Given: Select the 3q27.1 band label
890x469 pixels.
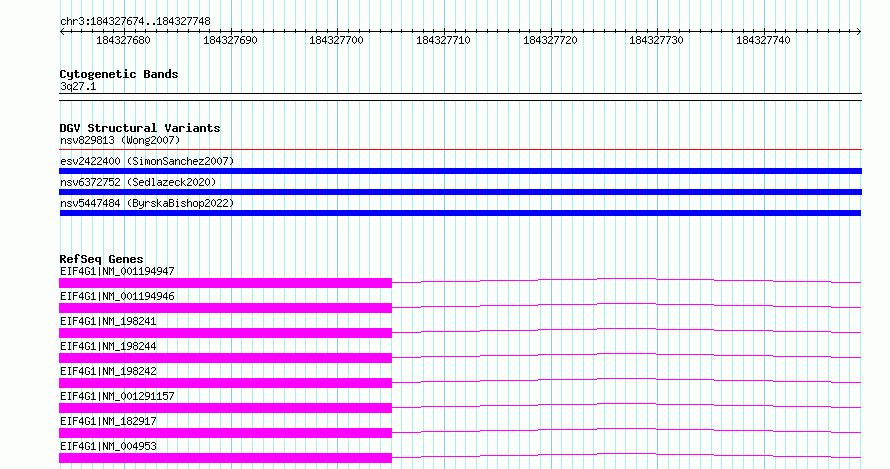Looking at the screenshot, I should pos(78,86).
